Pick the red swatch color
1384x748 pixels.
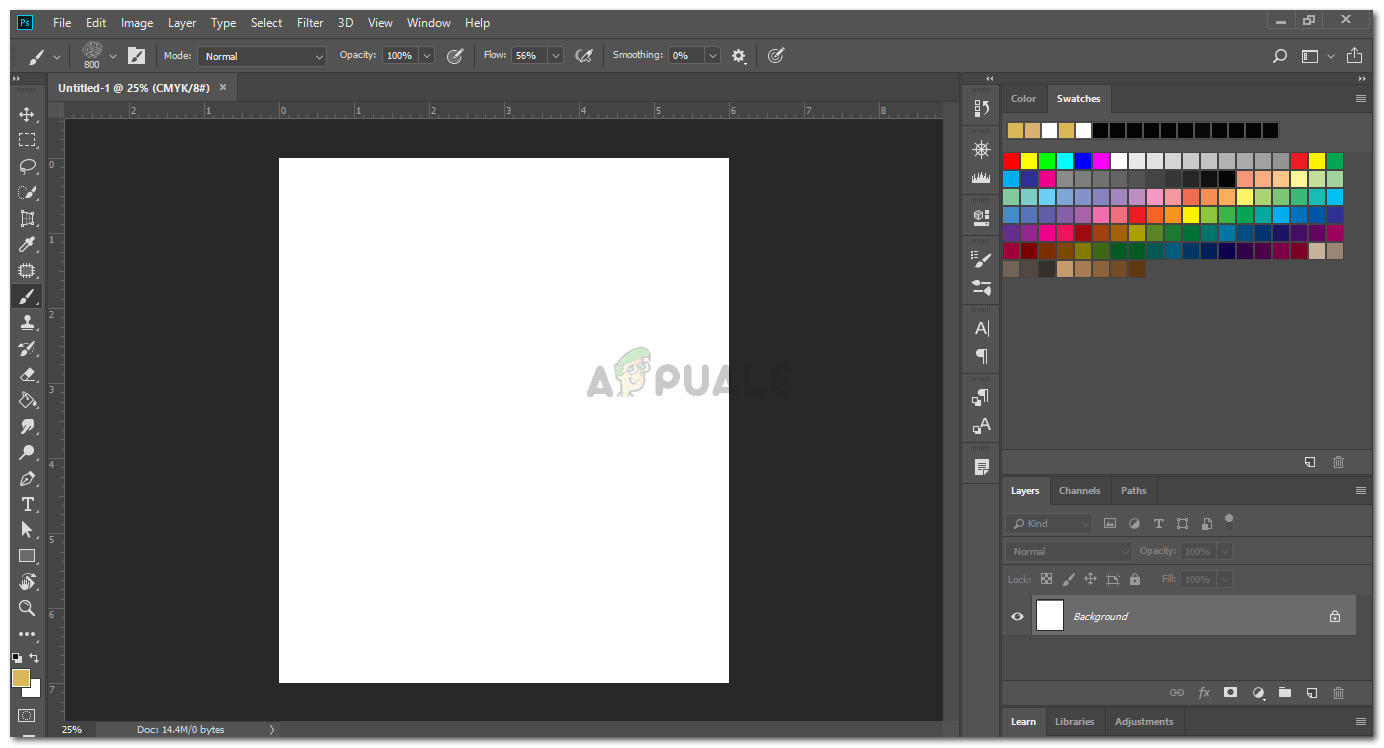point(1011,161)
